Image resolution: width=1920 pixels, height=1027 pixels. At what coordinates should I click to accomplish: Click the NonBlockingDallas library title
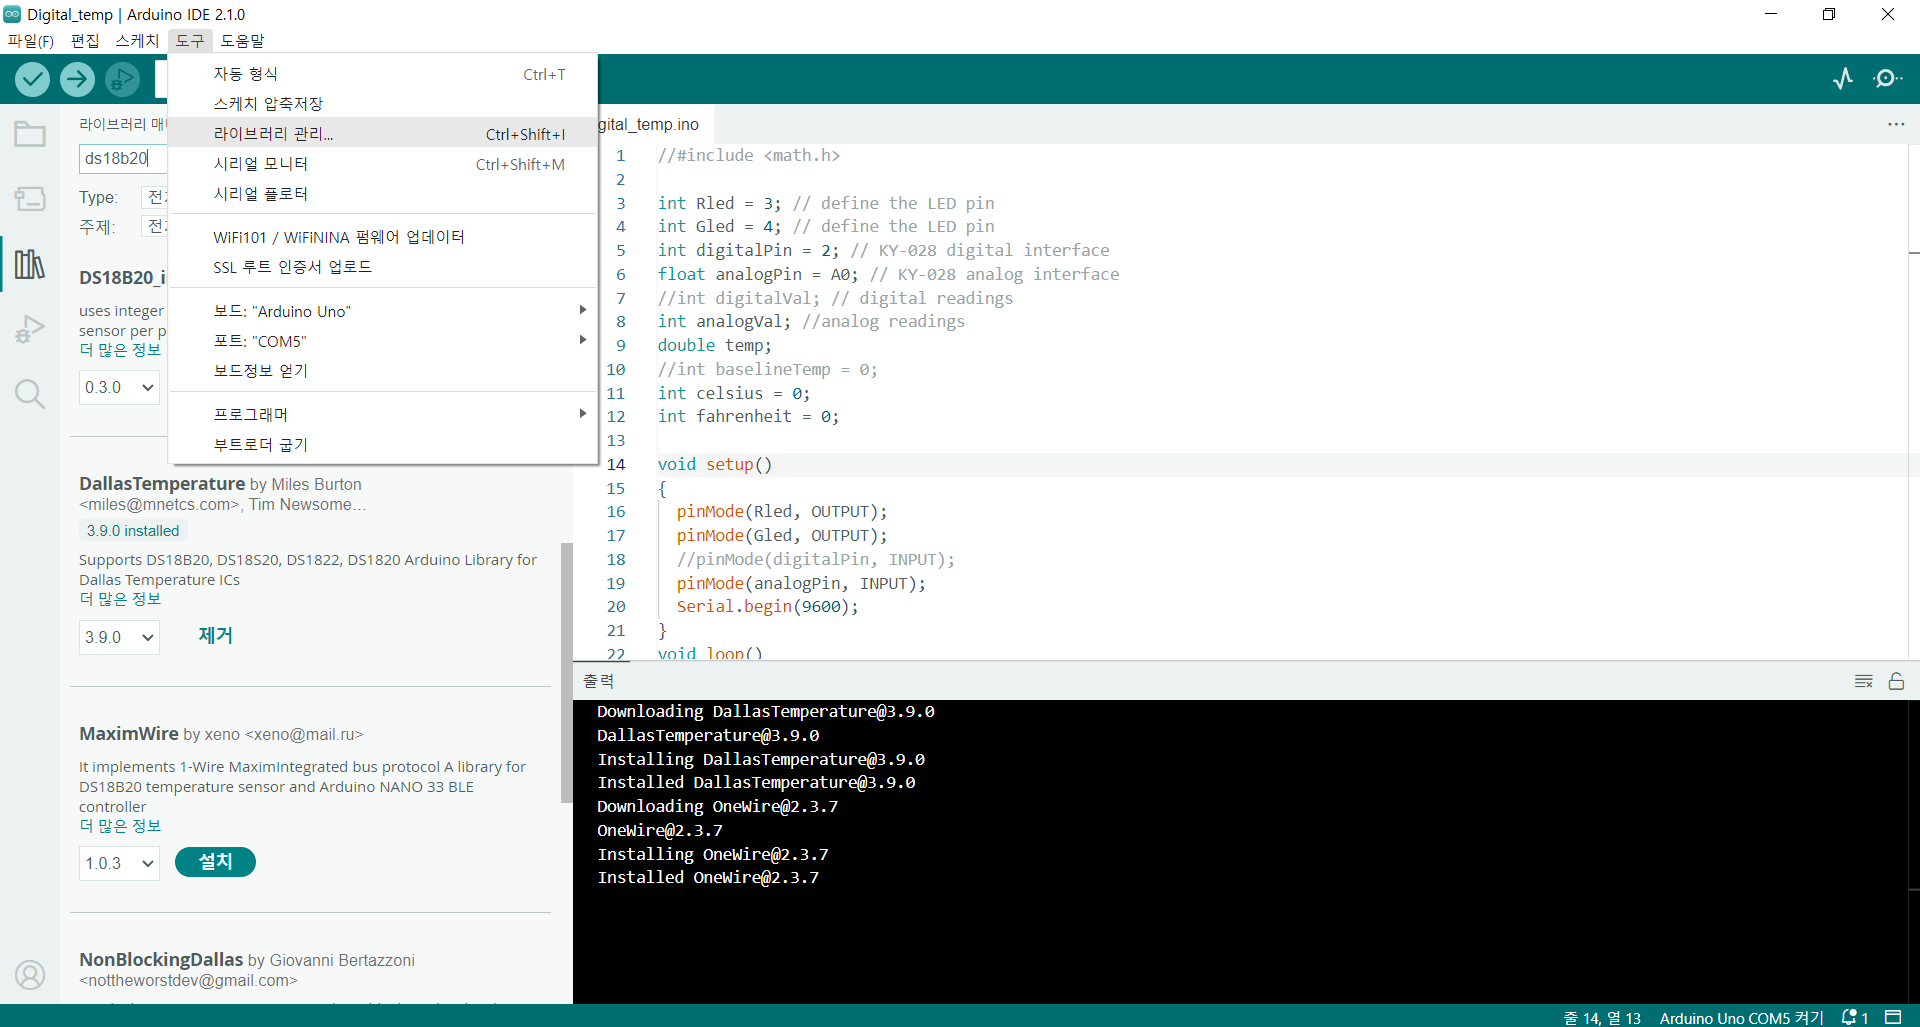(161, 960)
